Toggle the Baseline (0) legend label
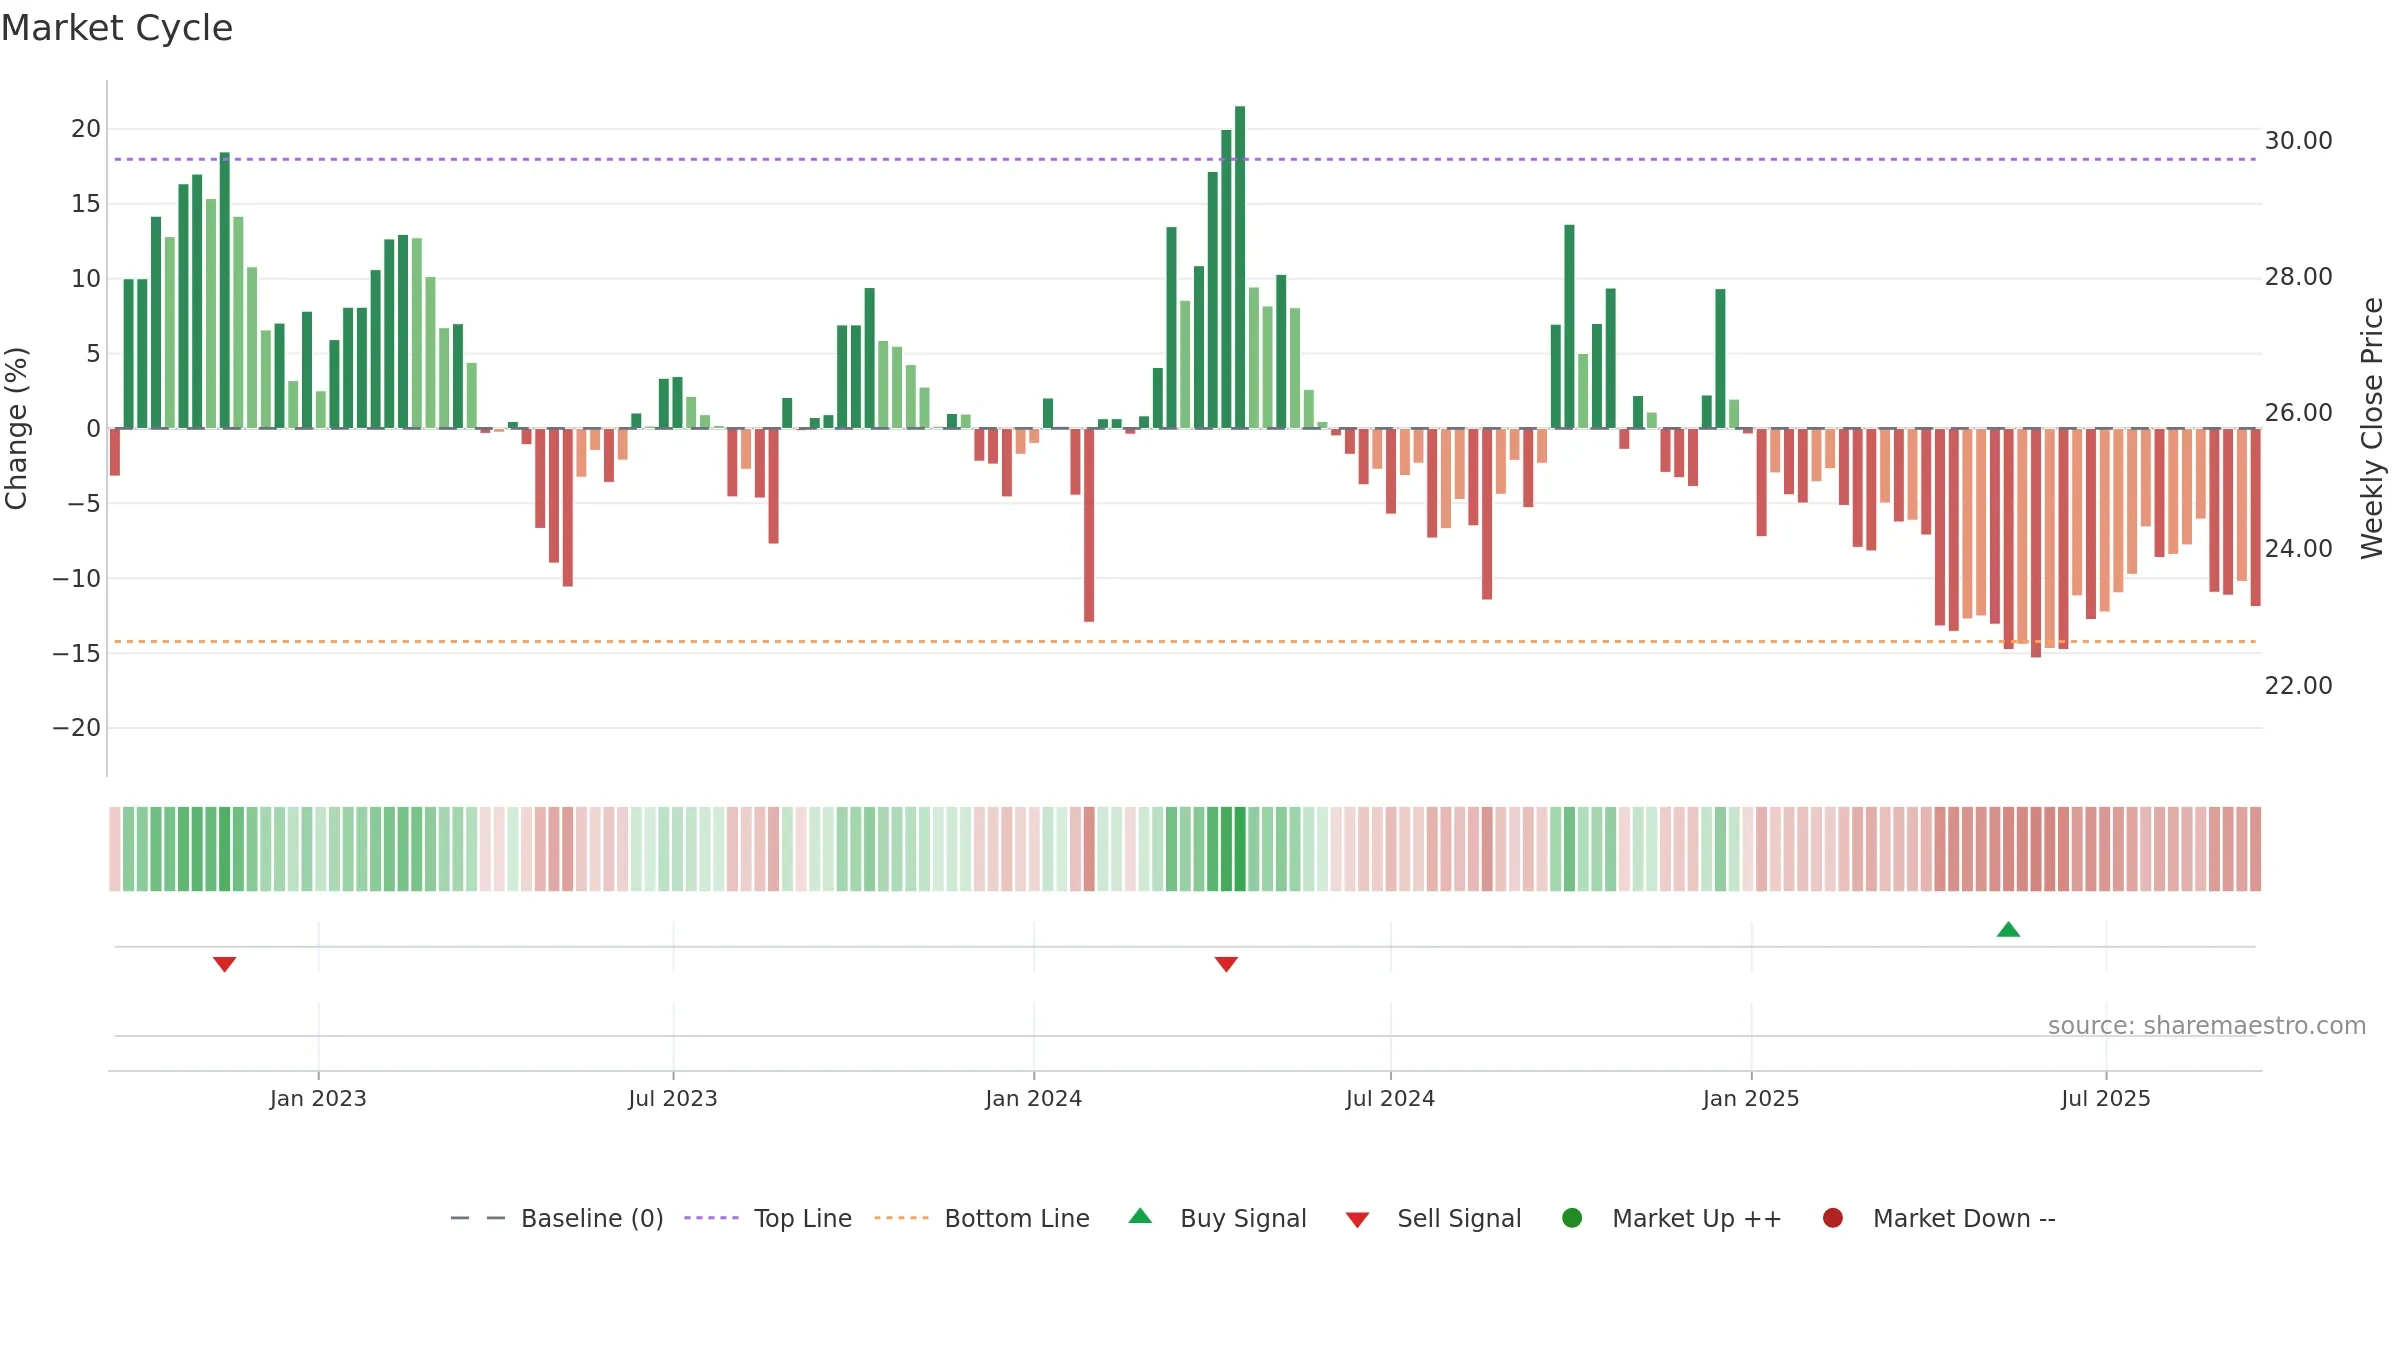 click(x=592, y=1218)
